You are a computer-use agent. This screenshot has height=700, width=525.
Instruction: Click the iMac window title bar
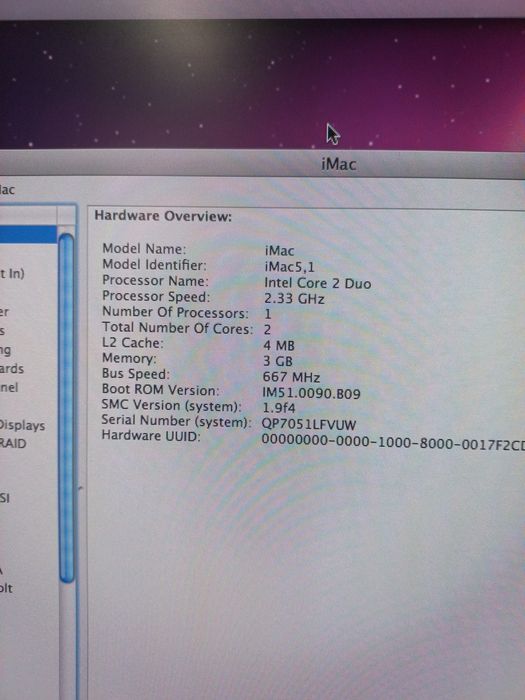coord(262,164)
